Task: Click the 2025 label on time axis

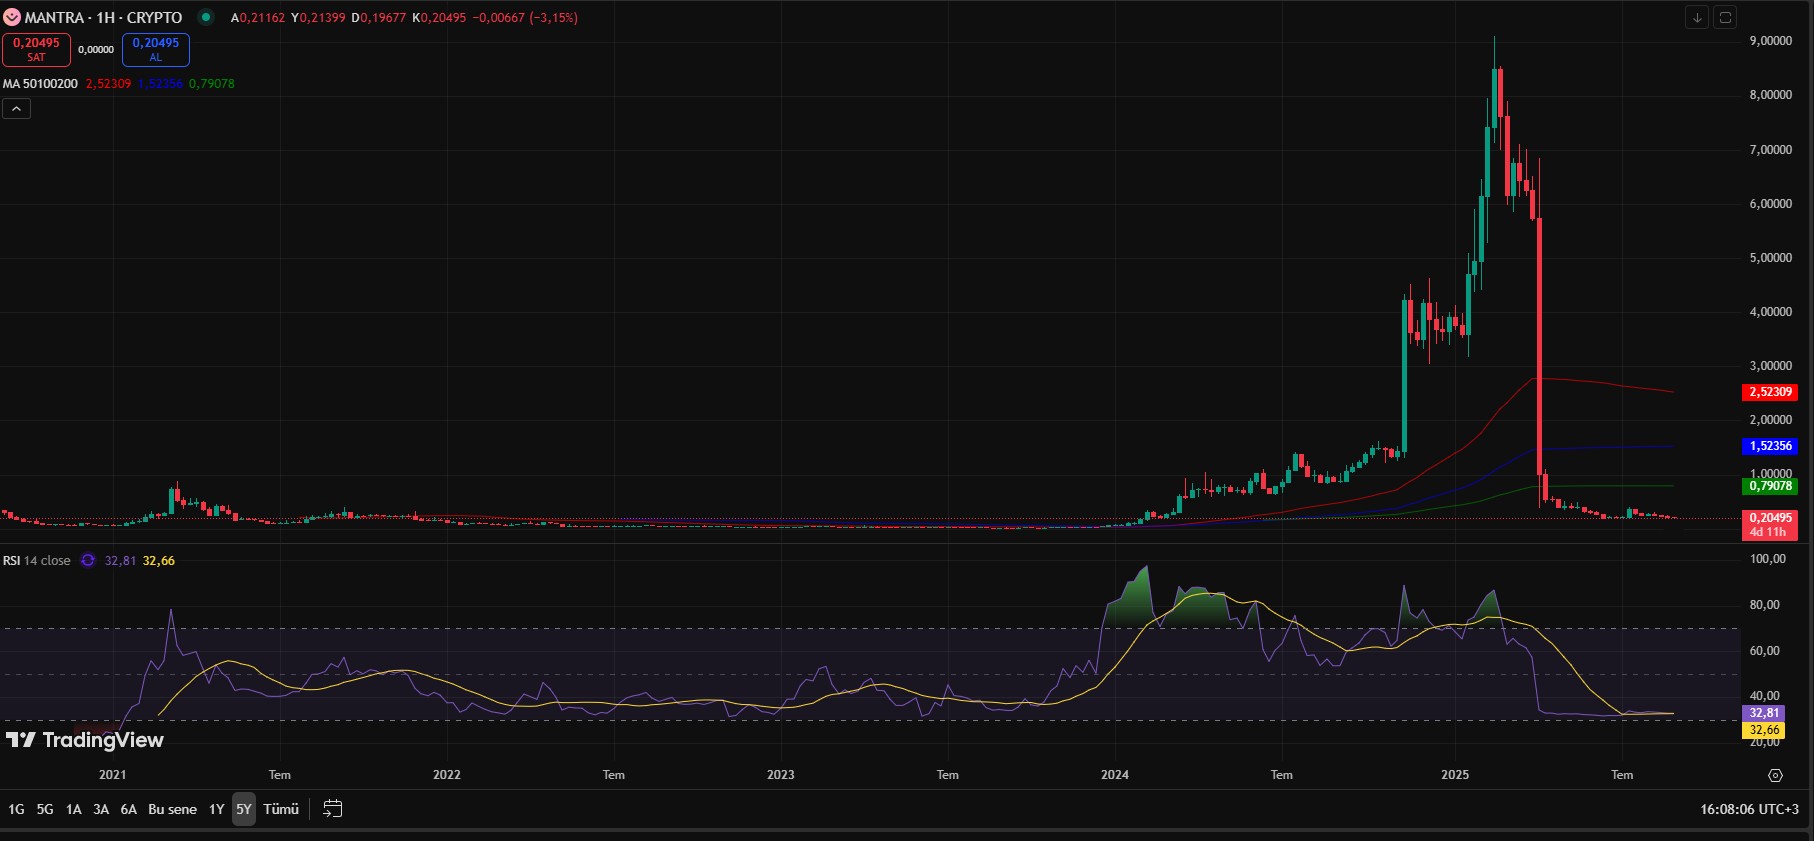Action: 1455,775
